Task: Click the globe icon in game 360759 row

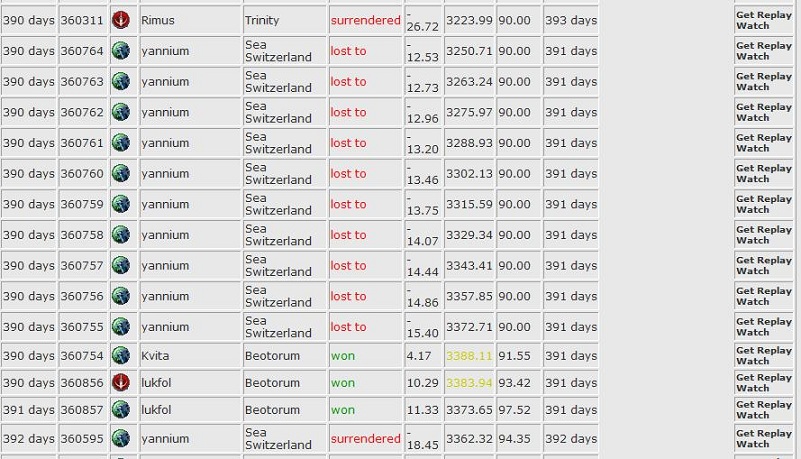Action: (121, 204)
